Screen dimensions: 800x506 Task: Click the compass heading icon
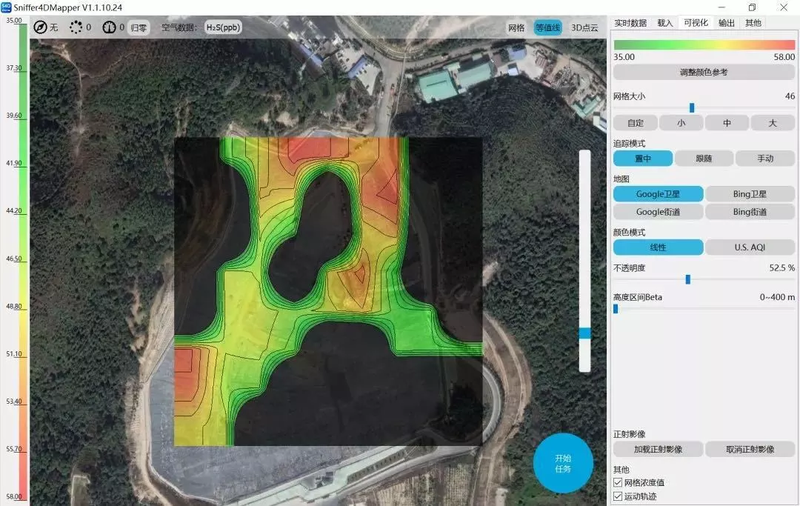40,27
